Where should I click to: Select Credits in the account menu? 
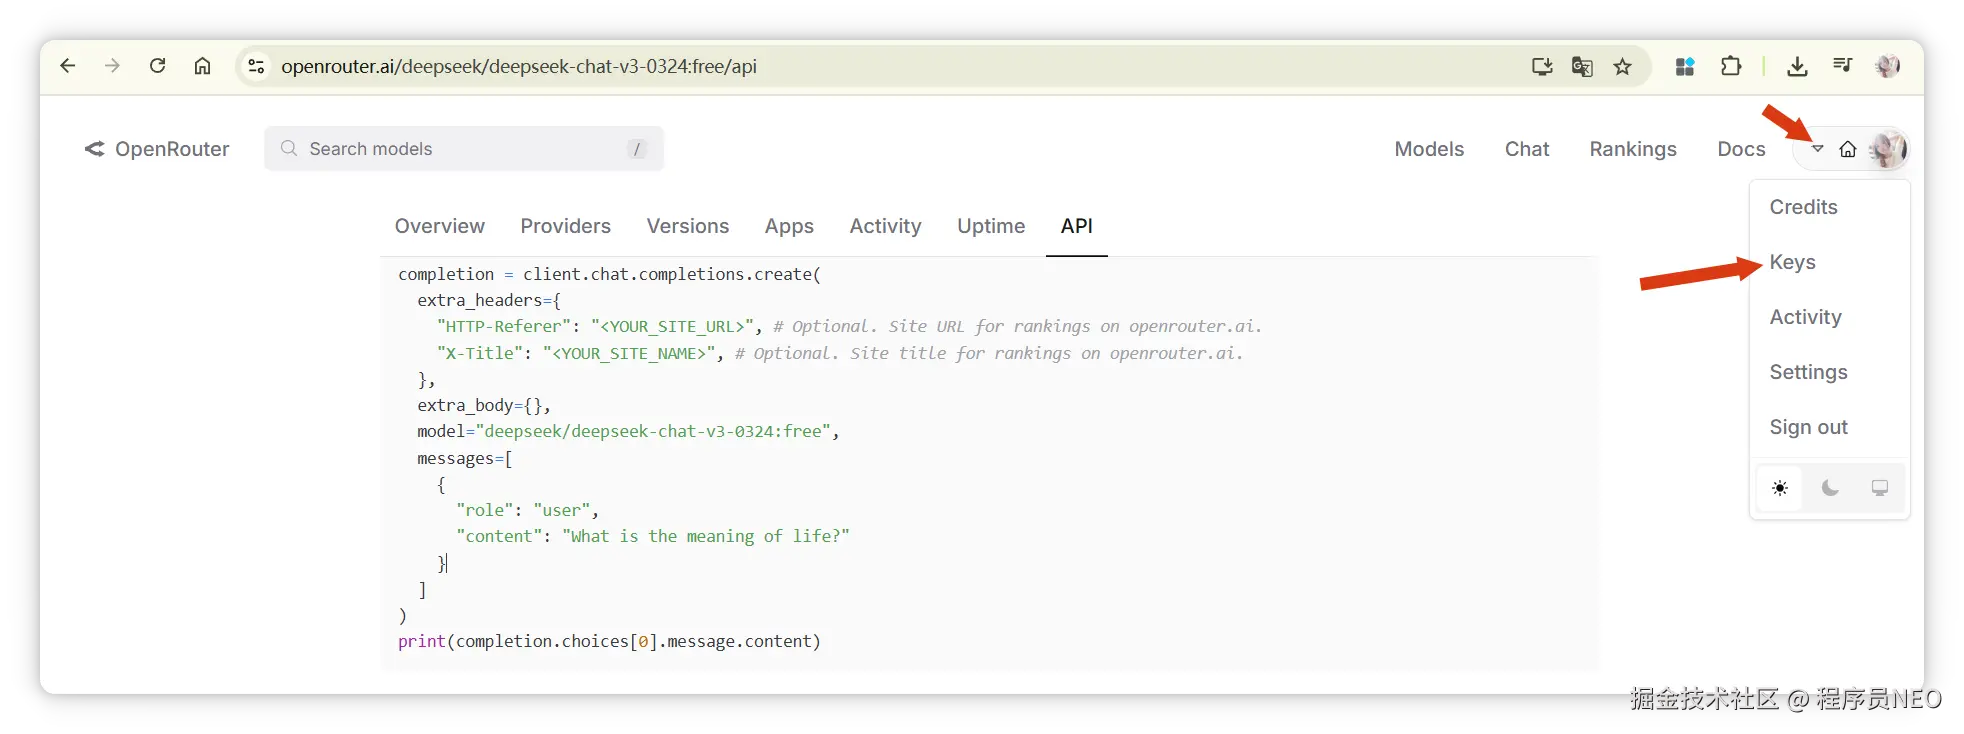pos(1803,207)
